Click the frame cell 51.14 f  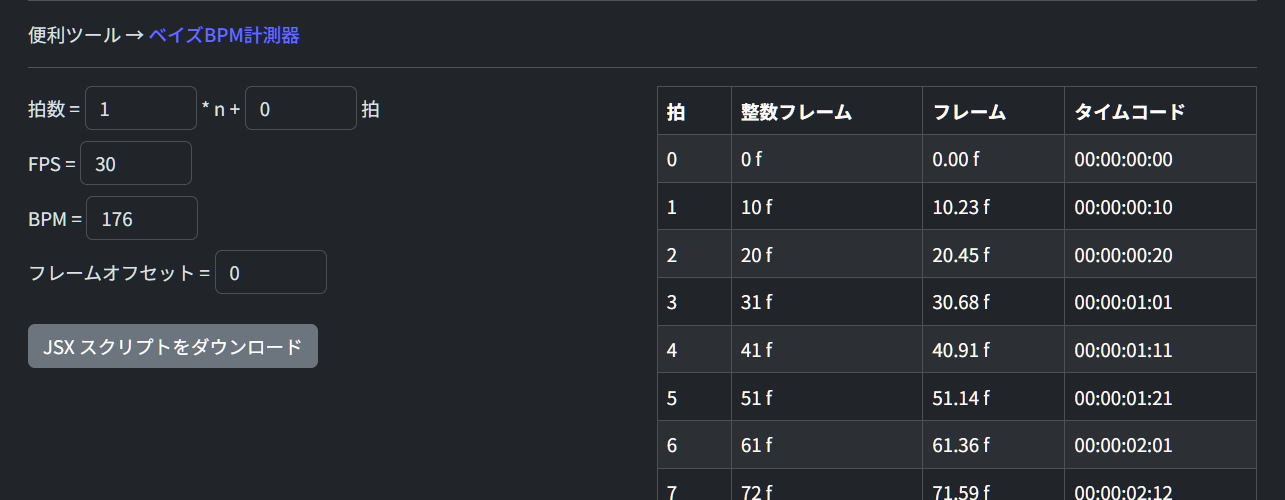961,398
